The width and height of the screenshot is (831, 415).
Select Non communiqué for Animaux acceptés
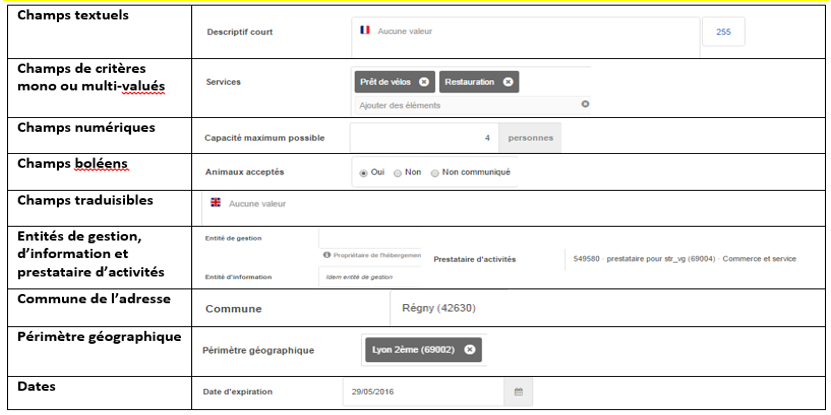(435, 173)
